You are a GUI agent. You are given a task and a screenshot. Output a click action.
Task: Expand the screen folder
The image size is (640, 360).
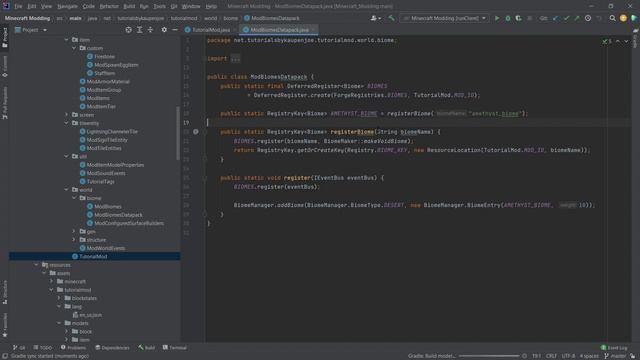(67, 115)
